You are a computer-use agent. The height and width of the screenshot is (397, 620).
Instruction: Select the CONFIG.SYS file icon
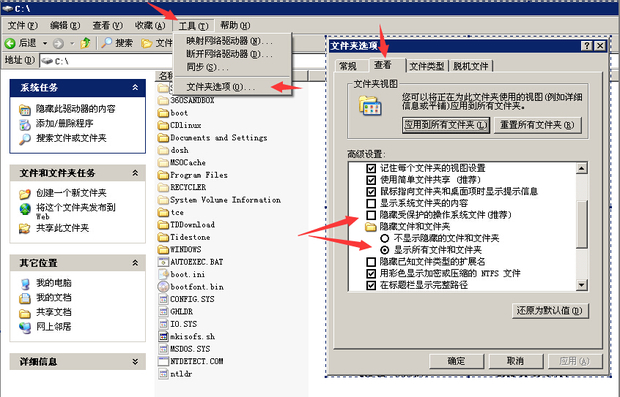(x=163, y=299)
